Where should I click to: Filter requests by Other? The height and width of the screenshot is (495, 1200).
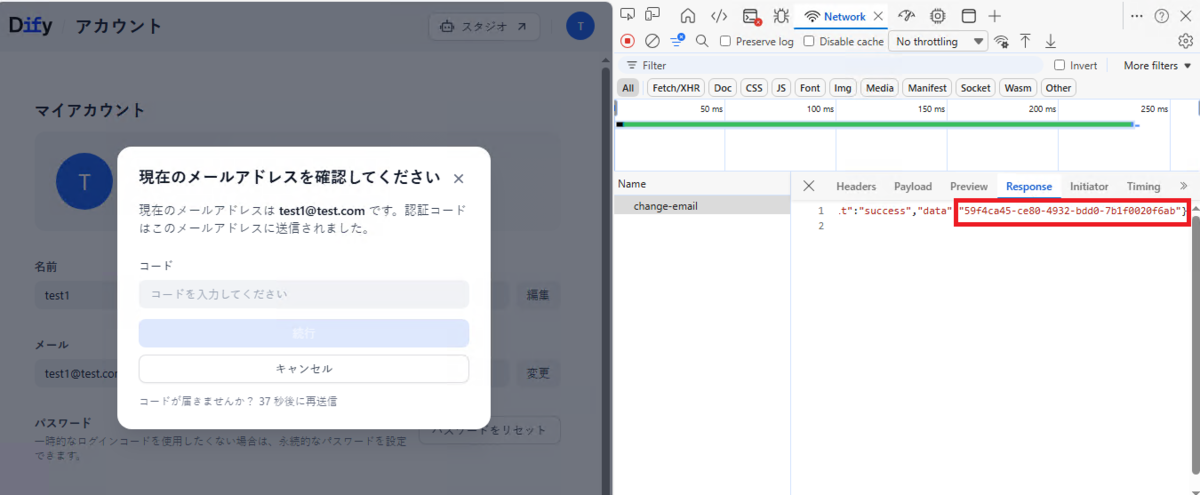pyautogui.click(x=1058, y=88)
